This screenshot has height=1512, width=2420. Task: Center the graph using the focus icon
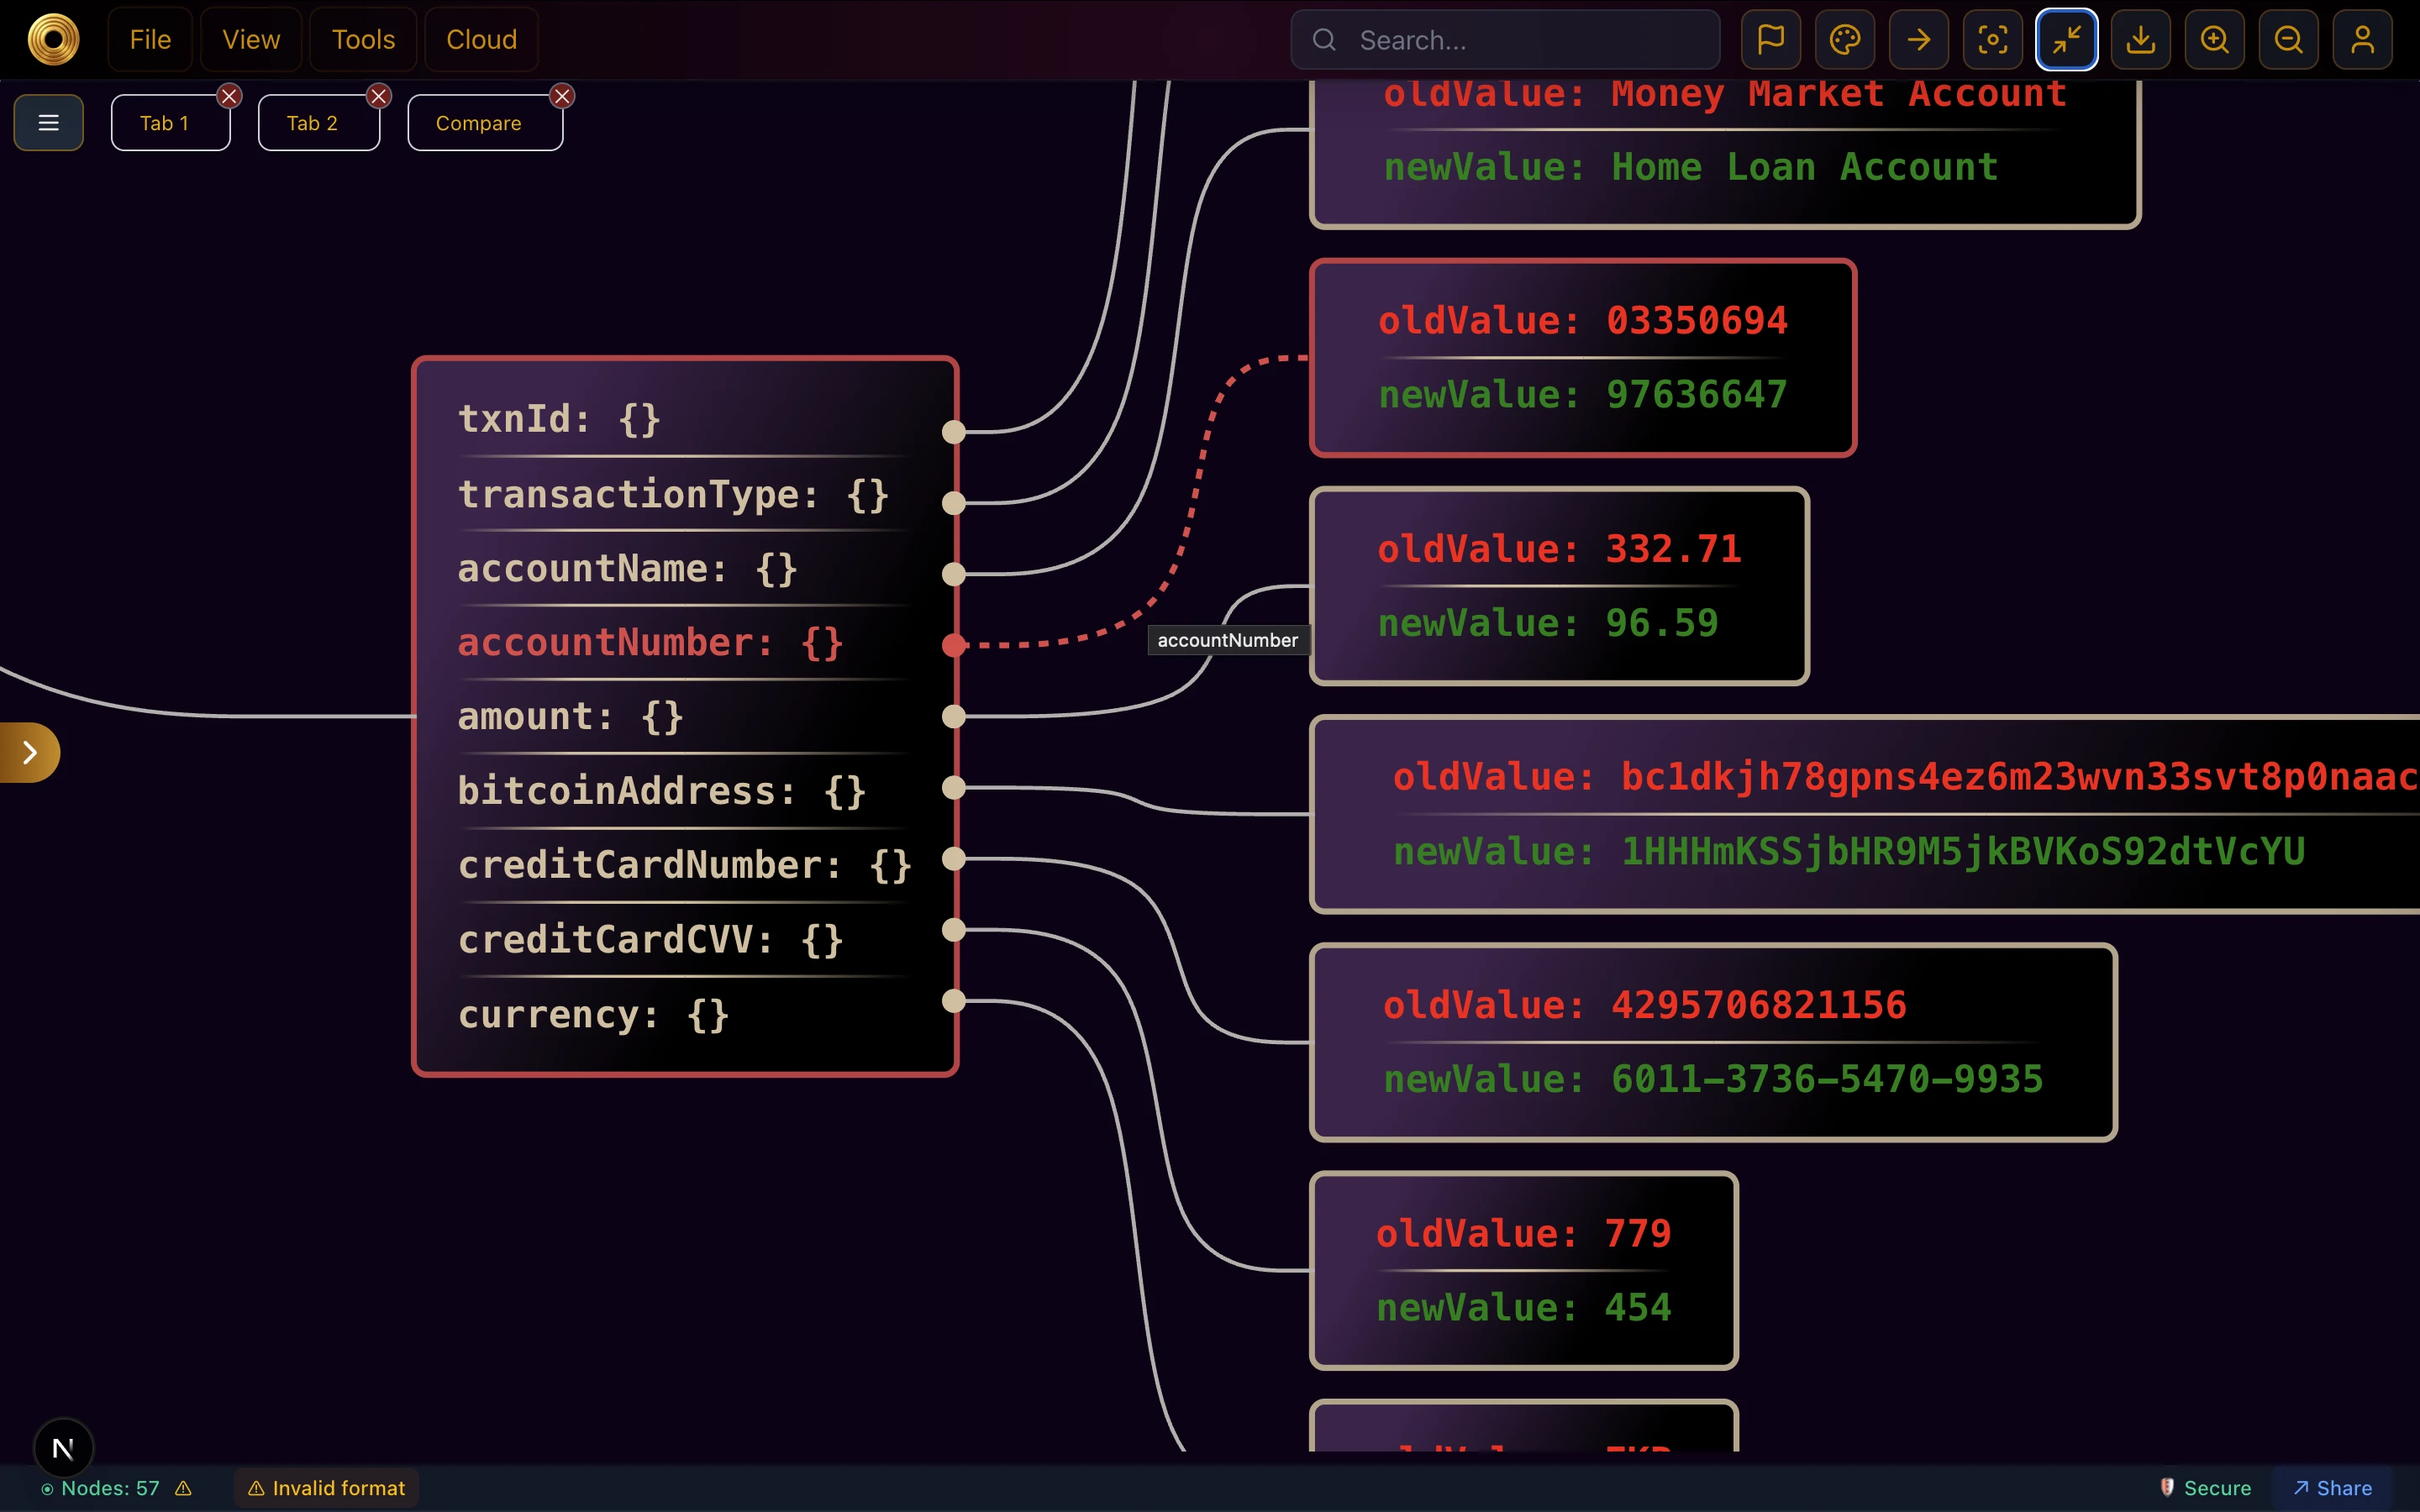[1991, 39]
